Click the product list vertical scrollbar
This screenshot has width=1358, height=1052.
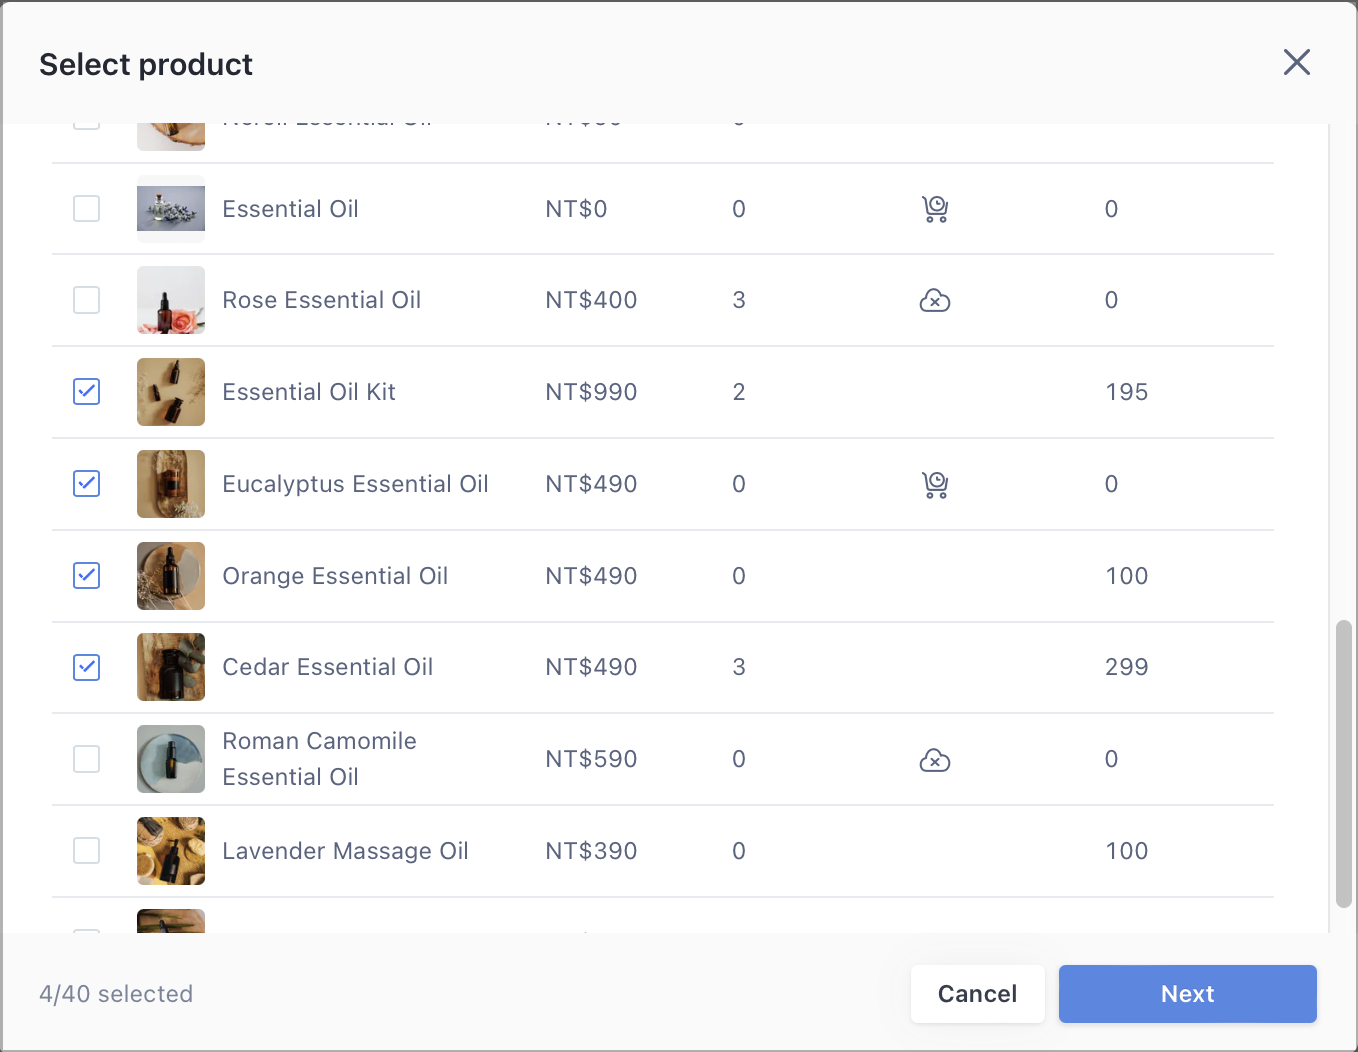[1344, 764]
